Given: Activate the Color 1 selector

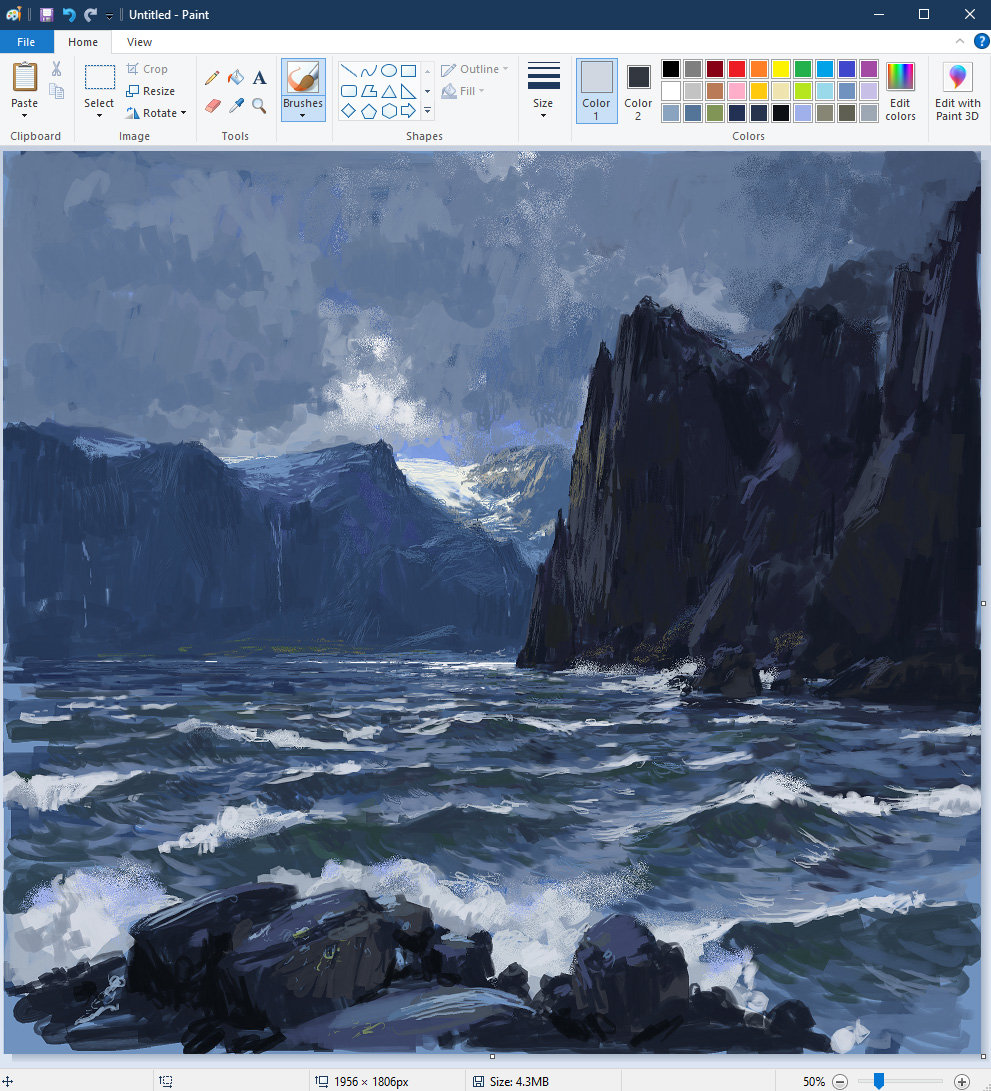Looking at the screenshot, I should (x=596, y=90).
